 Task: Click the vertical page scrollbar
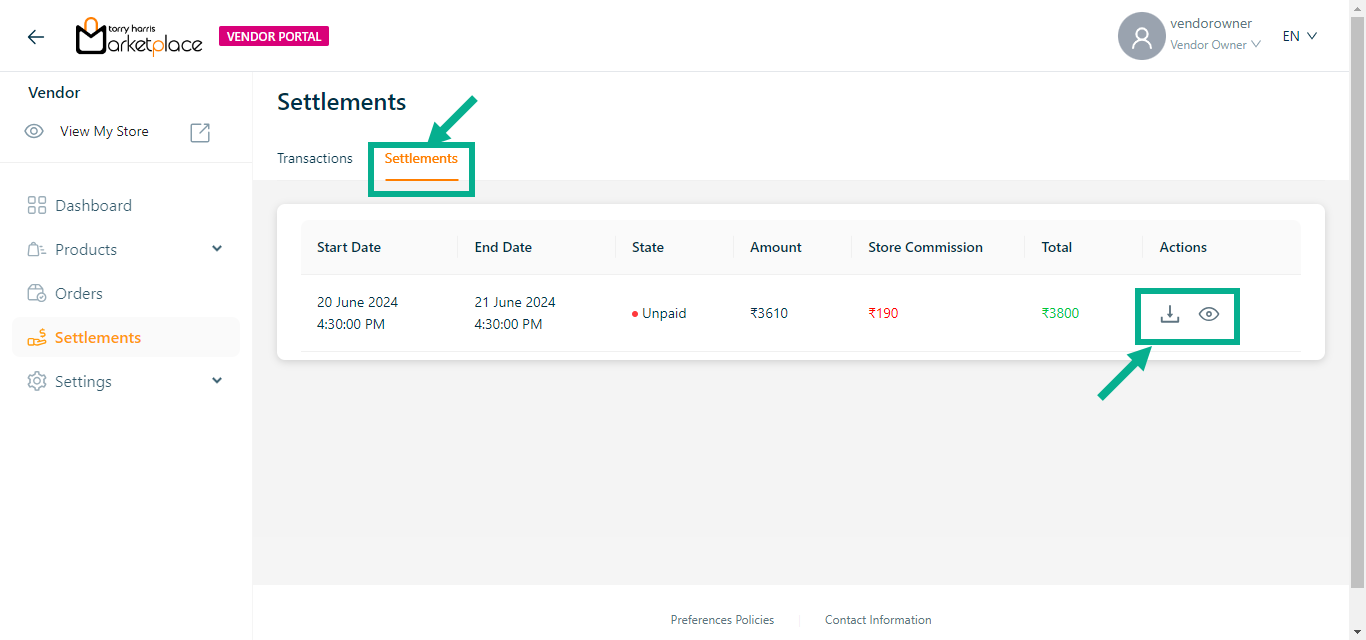[1357, 300]
